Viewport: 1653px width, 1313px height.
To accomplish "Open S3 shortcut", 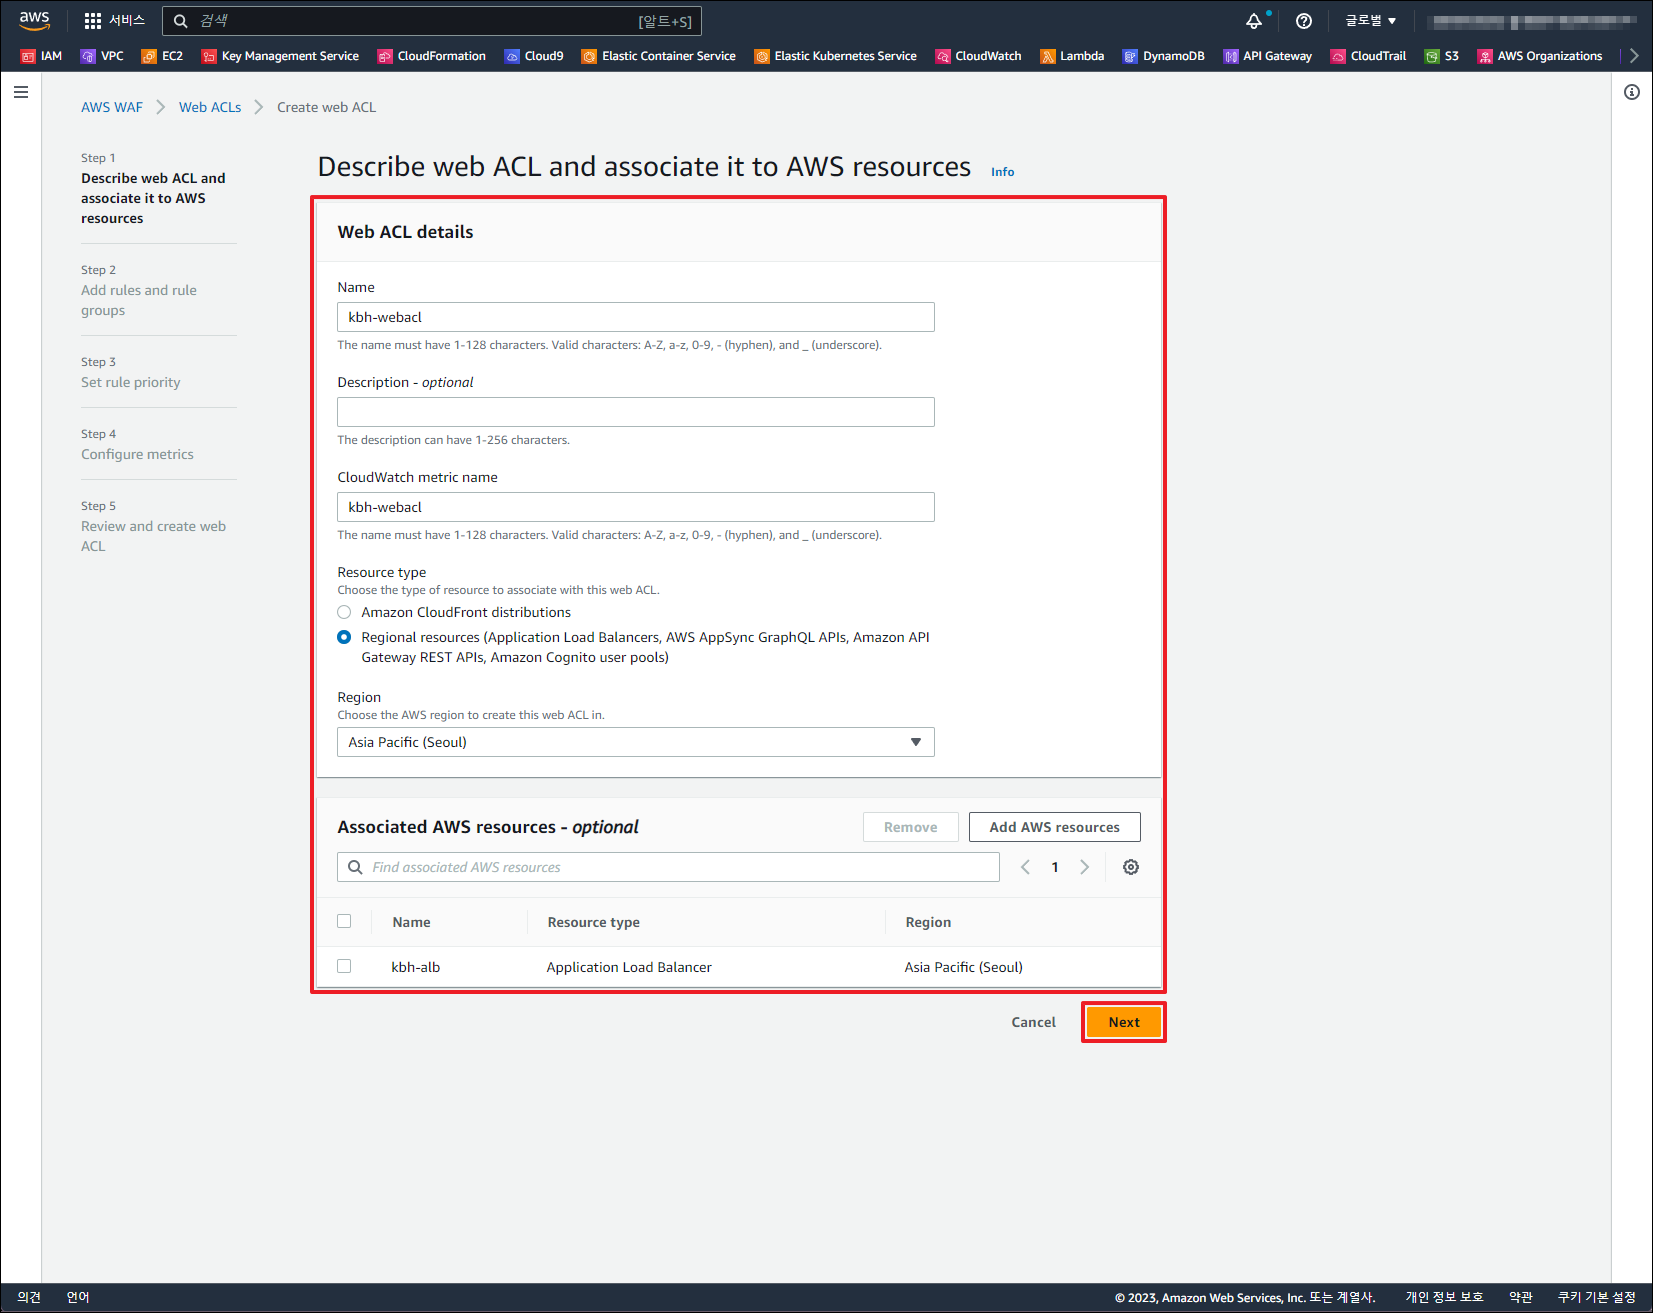I will [1441, 56].
